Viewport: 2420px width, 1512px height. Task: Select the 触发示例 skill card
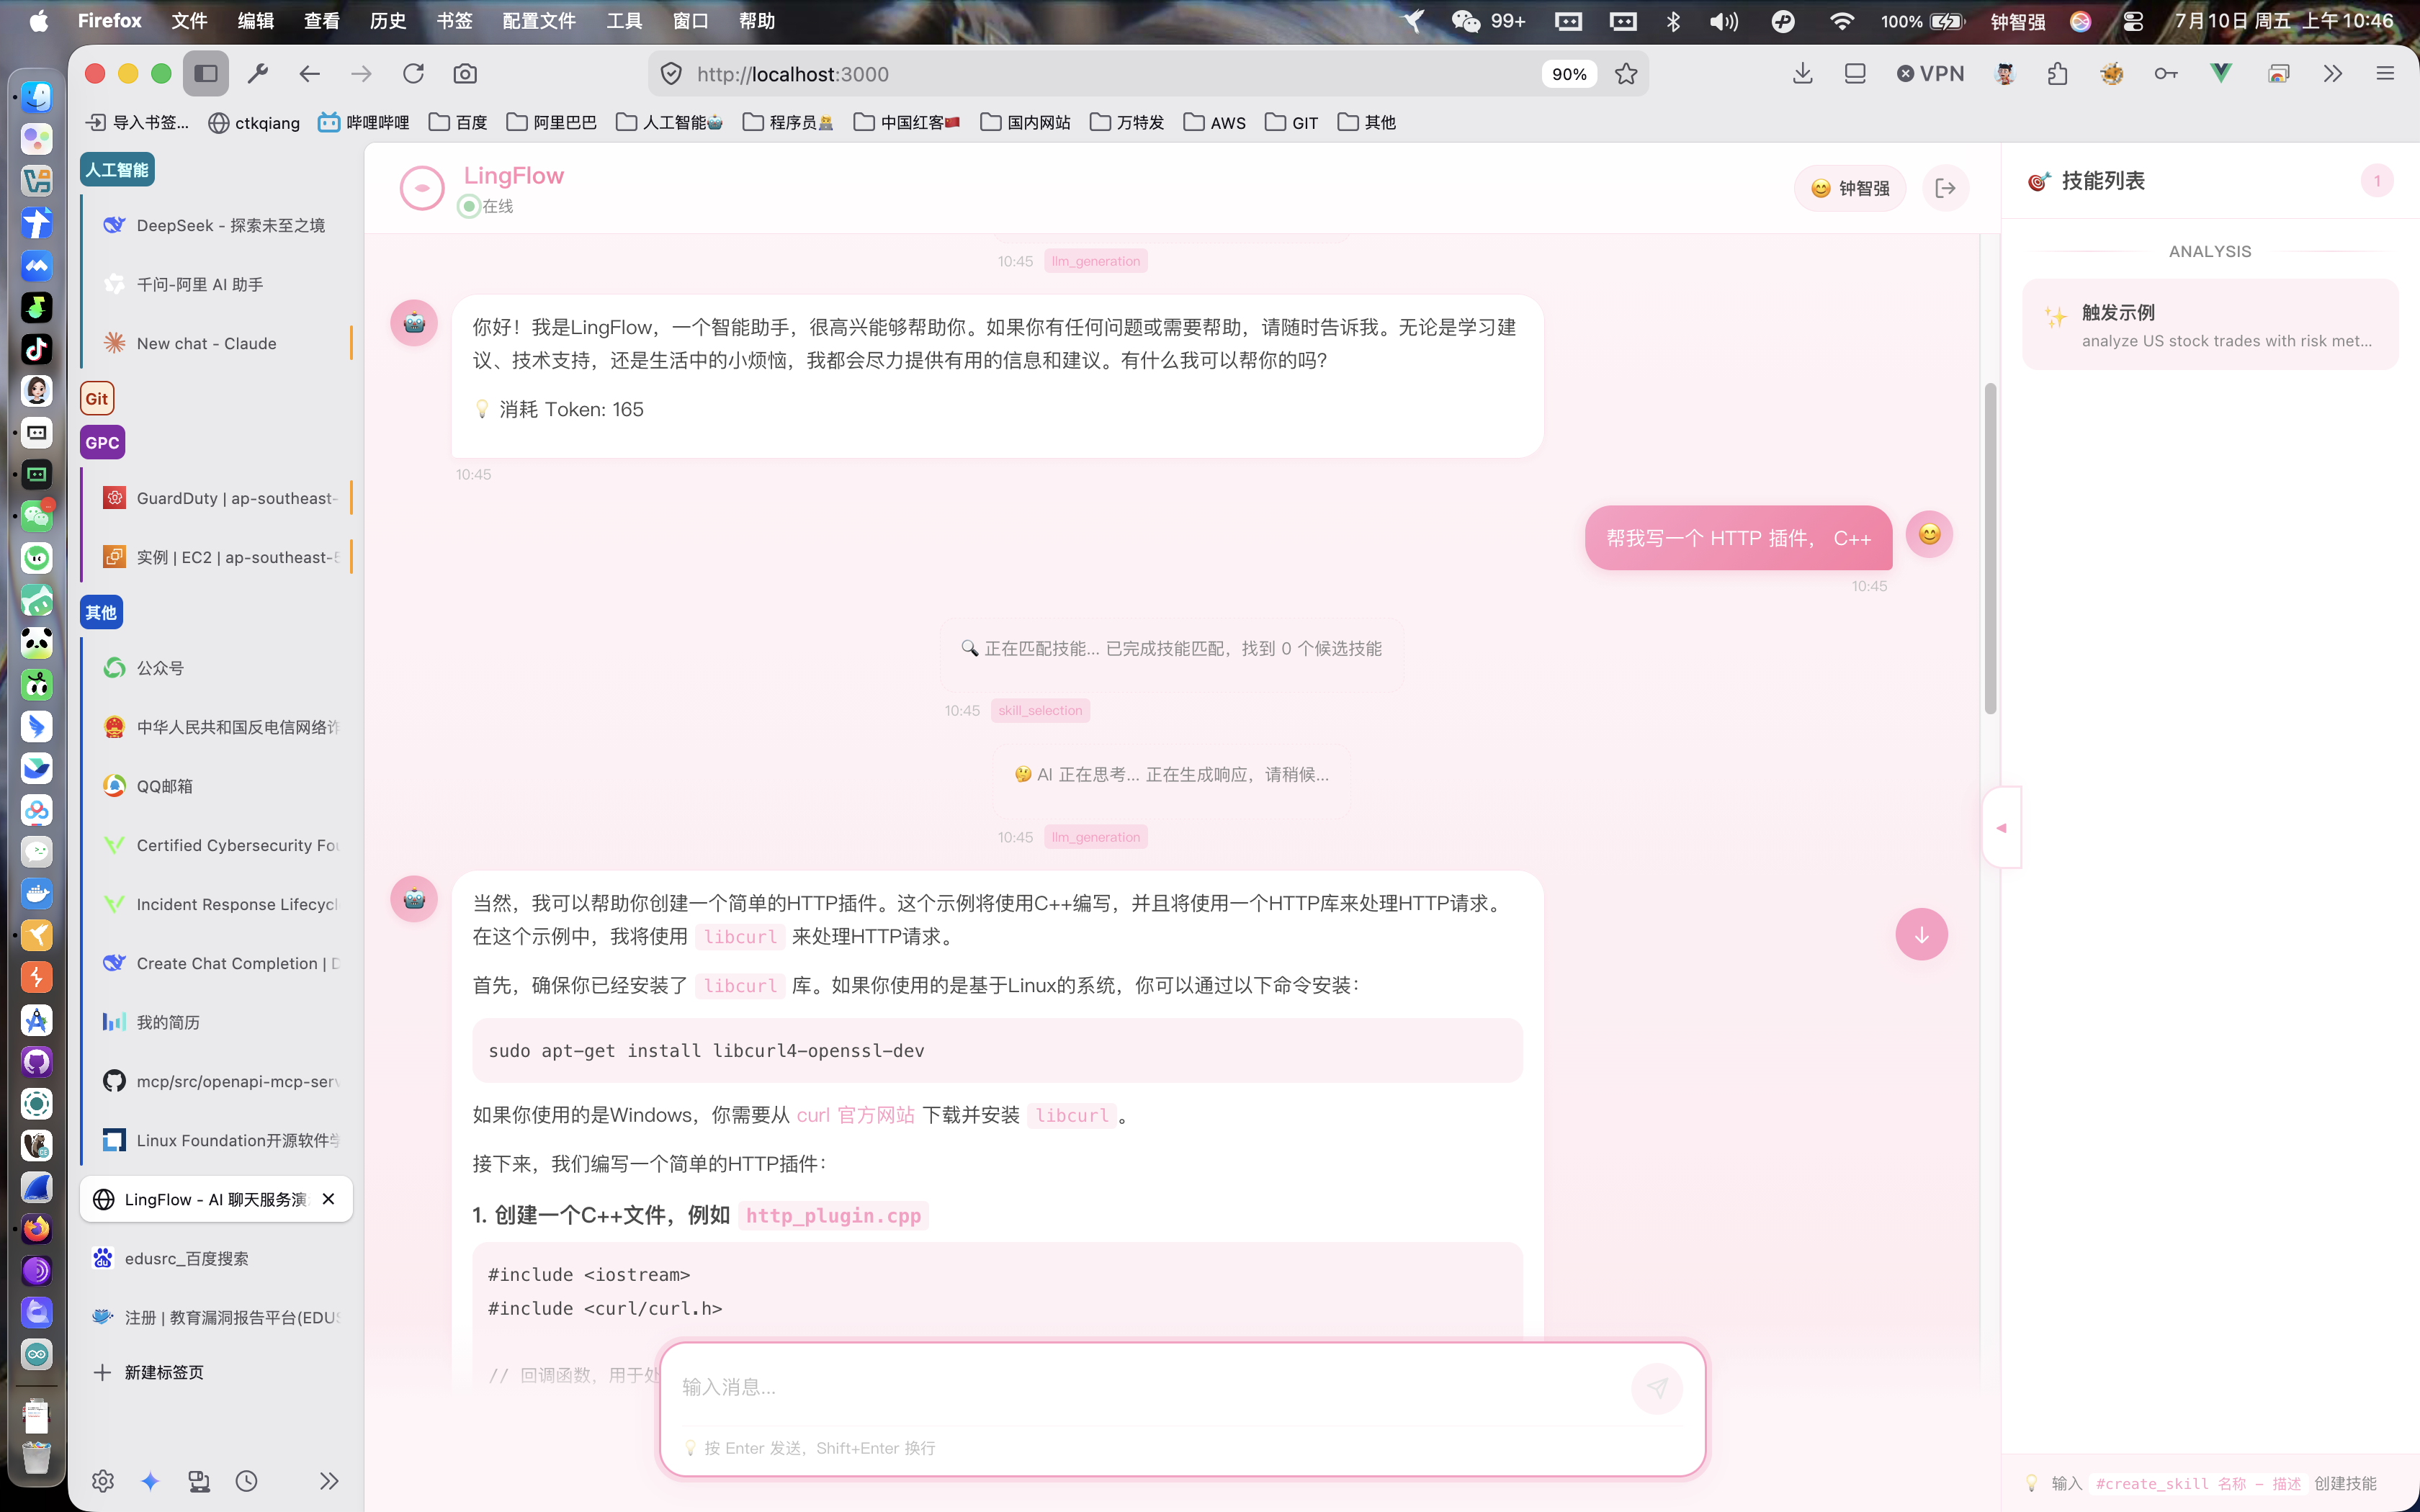pos(2210,325)
